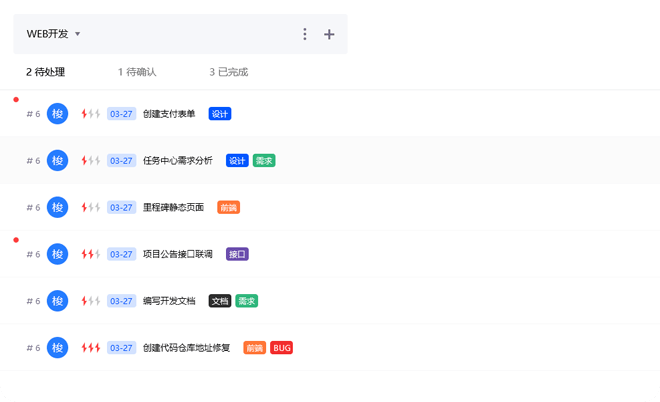This screenshot has width=660, height=402.
Task: Click the 03-27 date on 编写开发文档
Action: (121, 301)
